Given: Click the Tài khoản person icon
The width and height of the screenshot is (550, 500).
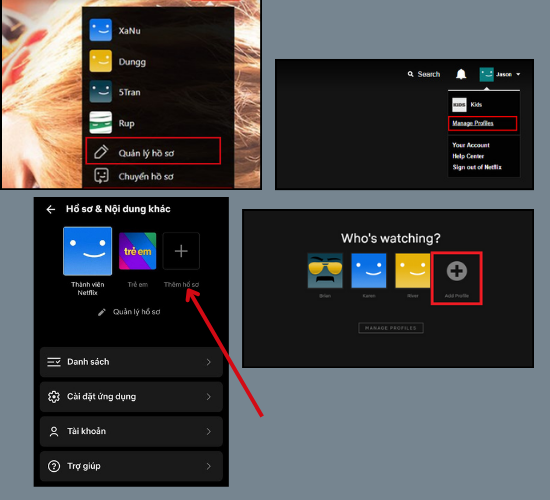Looking at the screenshot, I should (54, 431).
